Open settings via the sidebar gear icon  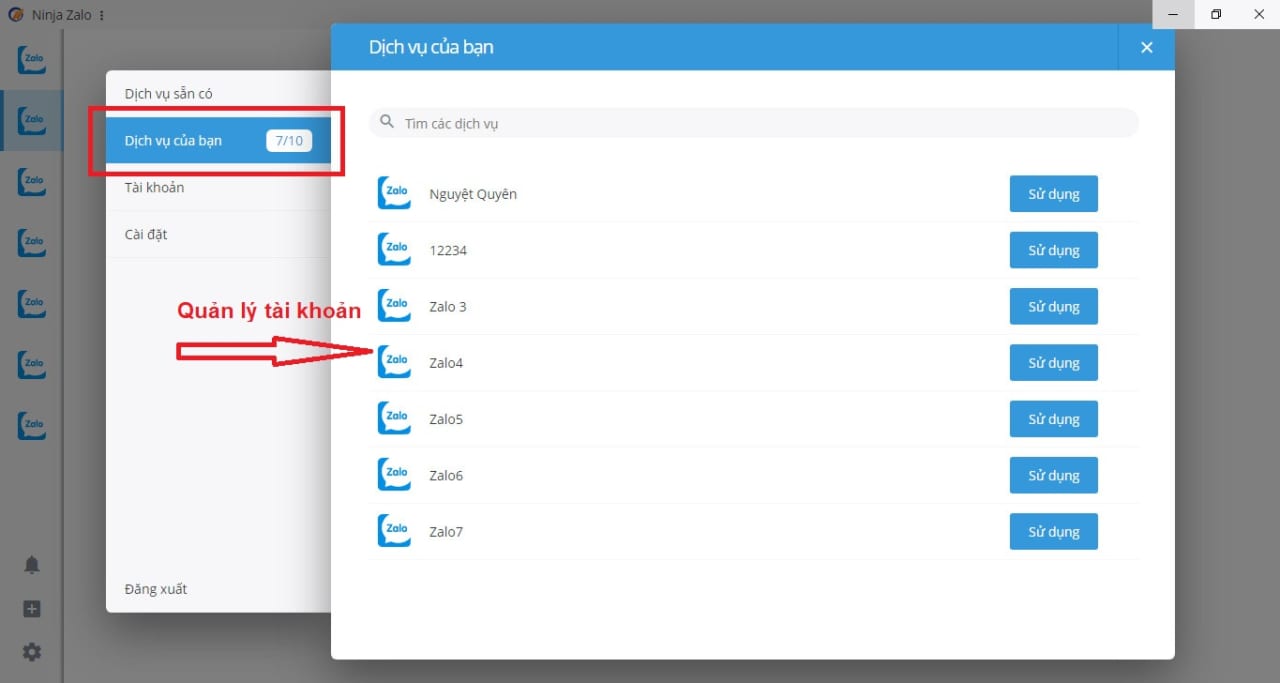tap(32, 652)
